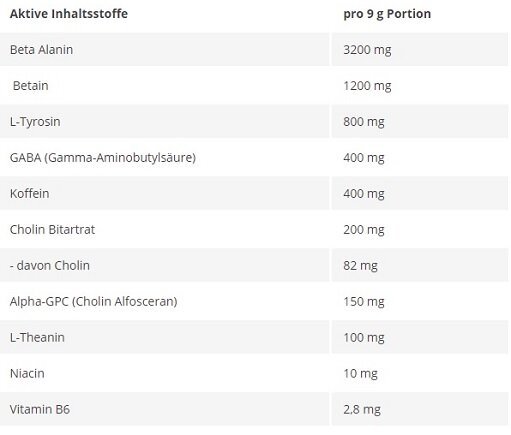Click the 1200 mg value
Screen dimensions: 511x435
pos(367,86)
